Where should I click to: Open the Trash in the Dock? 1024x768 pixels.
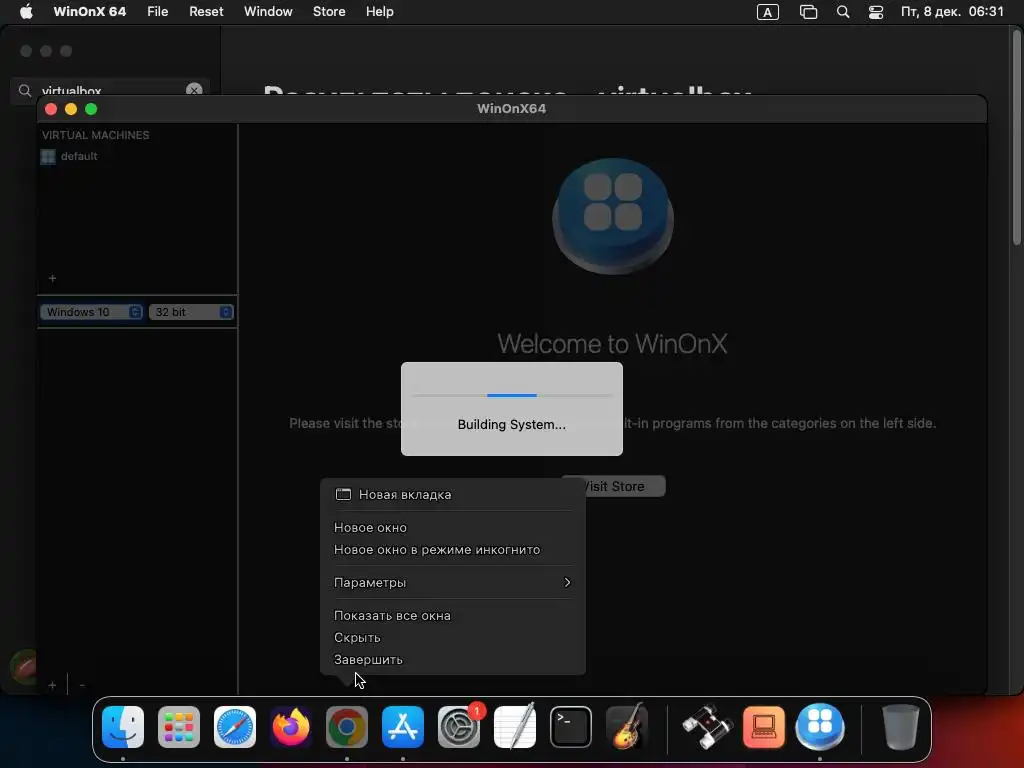(x=901, y=727)
